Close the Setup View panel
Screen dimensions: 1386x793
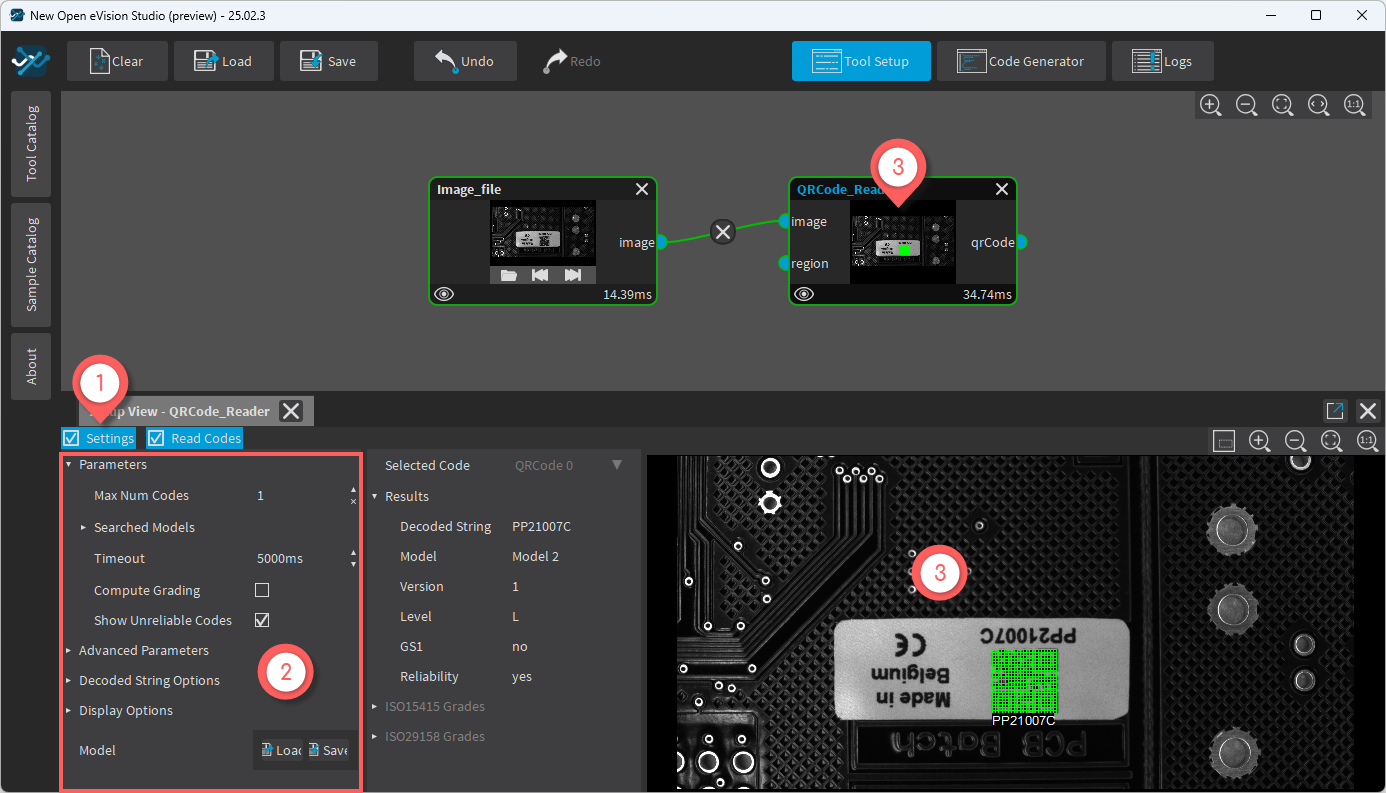[1368, 410]
